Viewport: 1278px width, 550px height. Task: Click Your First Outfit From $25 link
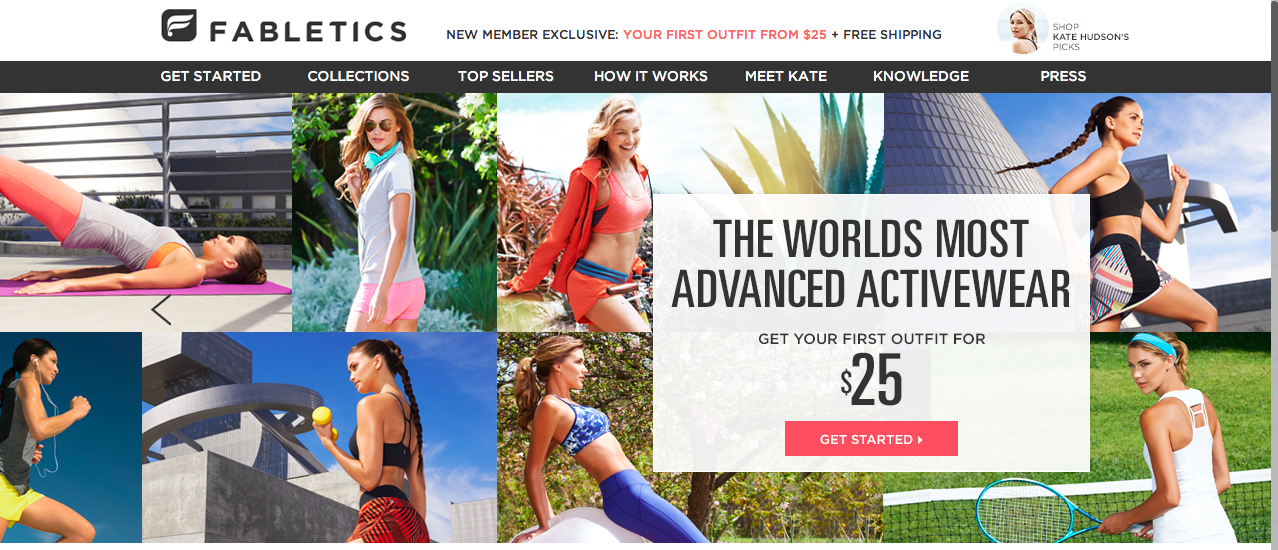pyautogui.click(x=725, y=34)
